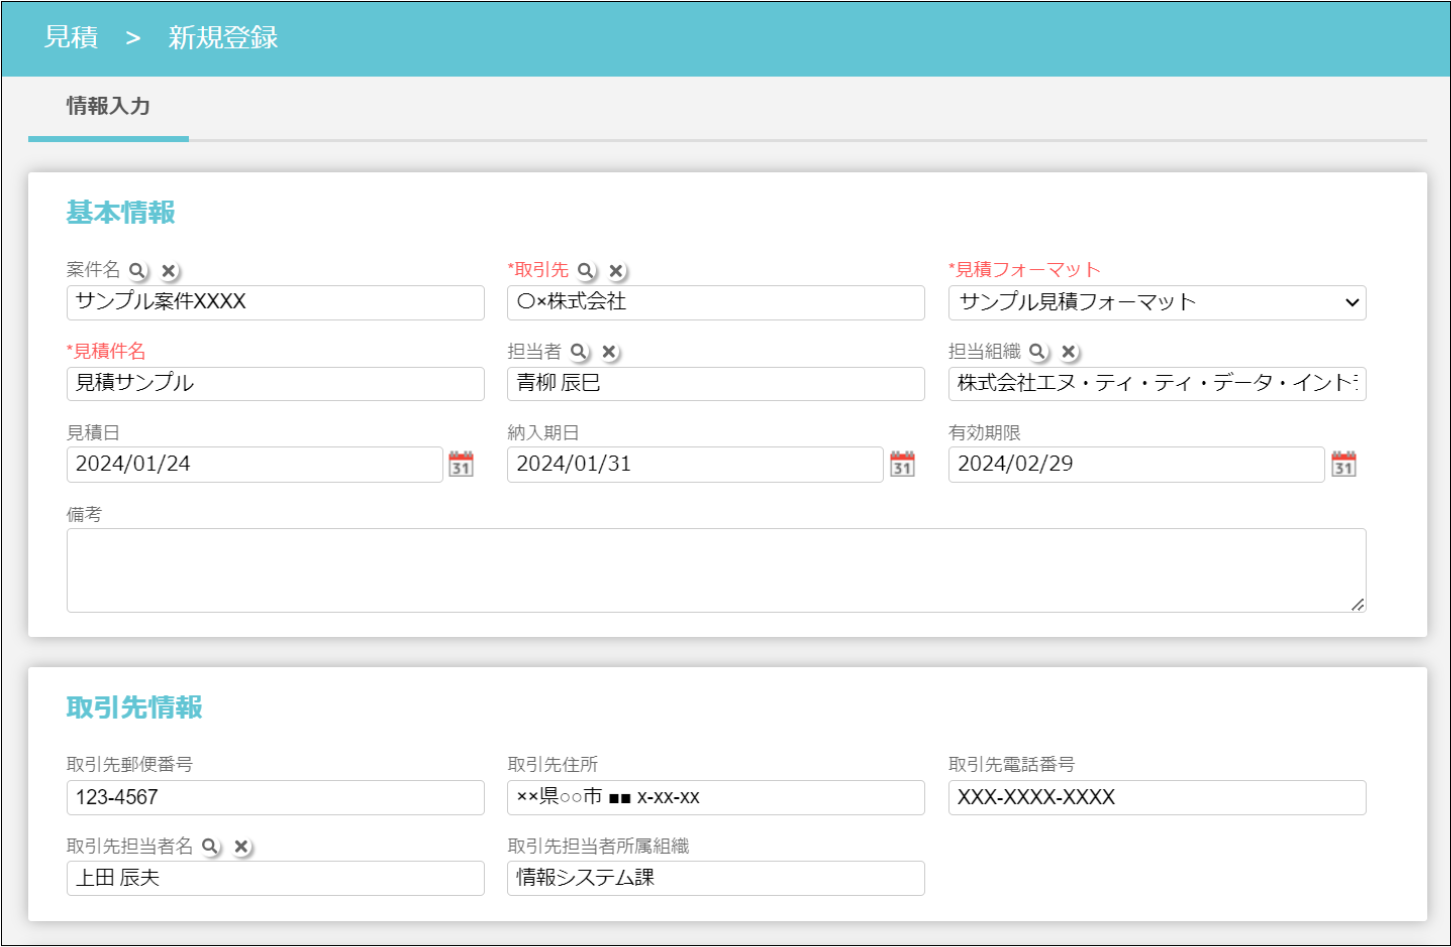The image size is (1451, 947).
Task: Click the 備考 textarea resize handle
Action: (x=1357, y=604)
